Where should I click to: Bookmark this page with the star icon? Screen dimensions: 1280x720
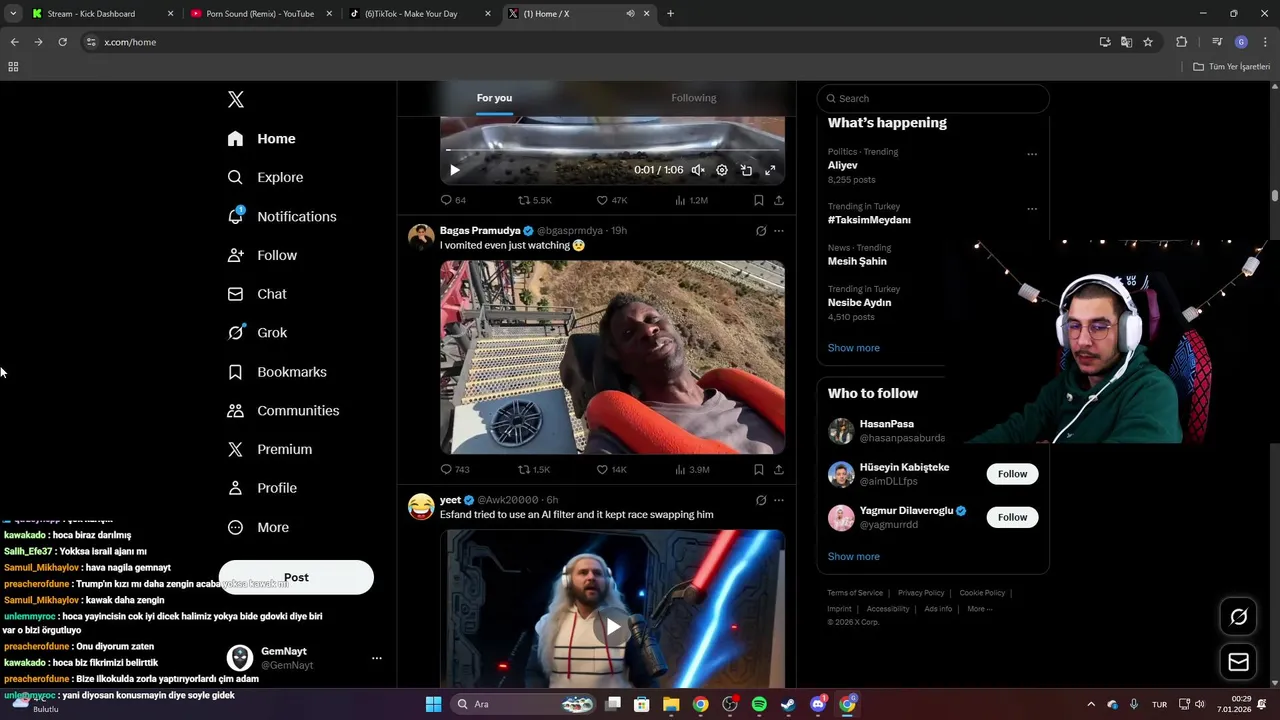click(x=1148, y=42)
